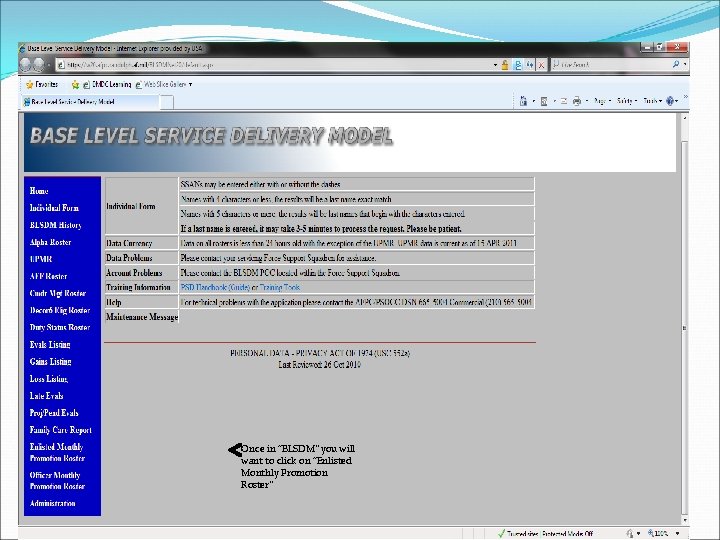The width and height of the screenshot is (720, 540).
Task: Open Evals Listing link
Action: pos(50,344)
